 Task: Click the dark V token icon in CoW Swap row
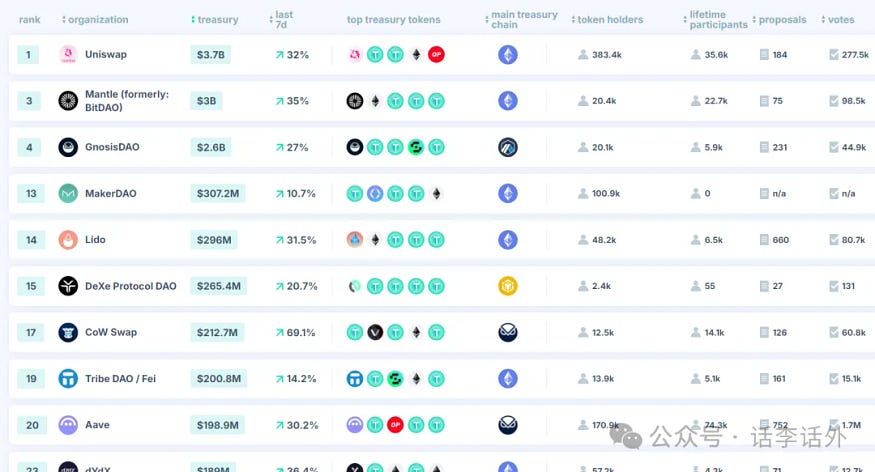point(375,333)
